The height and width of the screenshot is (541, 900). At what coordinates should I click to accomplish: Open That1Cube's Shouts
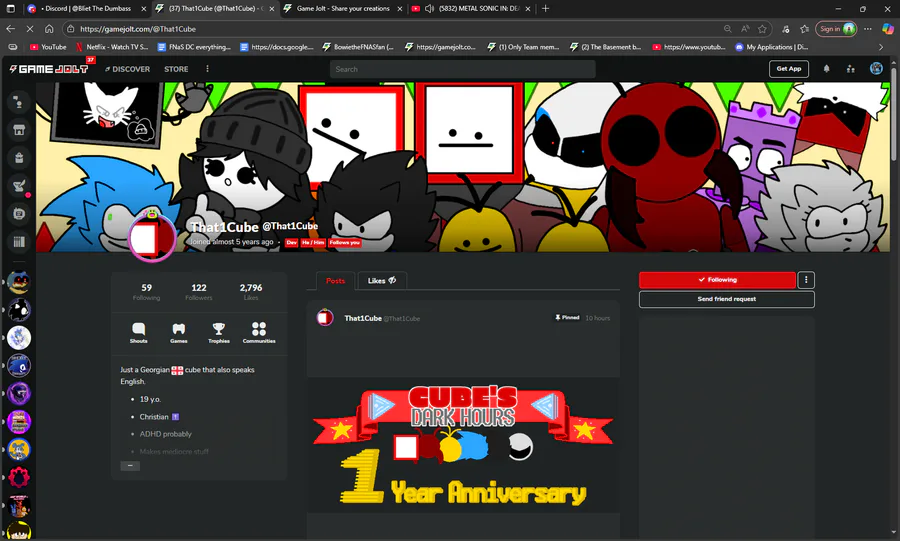pos(138,333)
